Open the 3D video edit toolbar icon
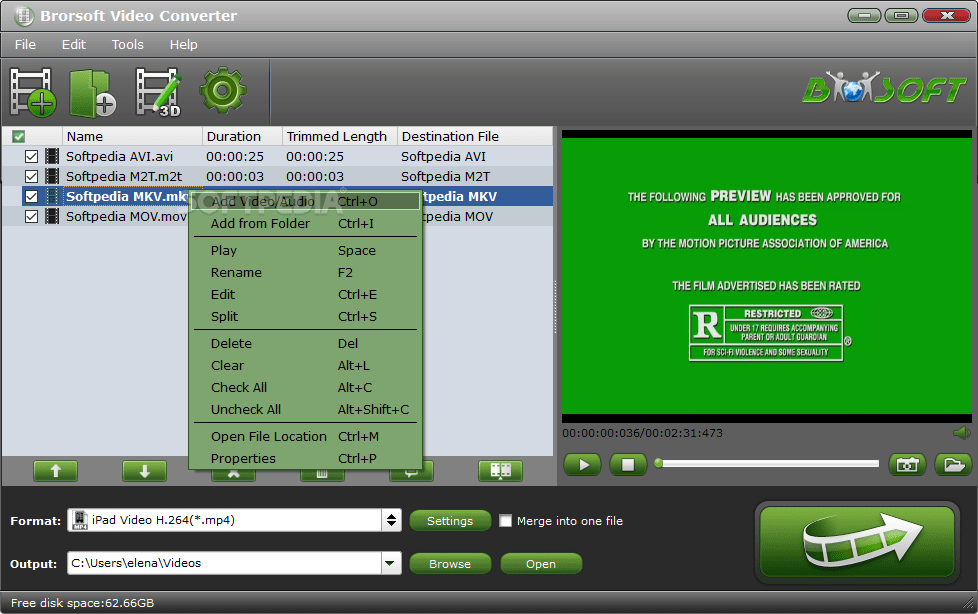The height and width of the screenshot is (614, 978). 158,92
